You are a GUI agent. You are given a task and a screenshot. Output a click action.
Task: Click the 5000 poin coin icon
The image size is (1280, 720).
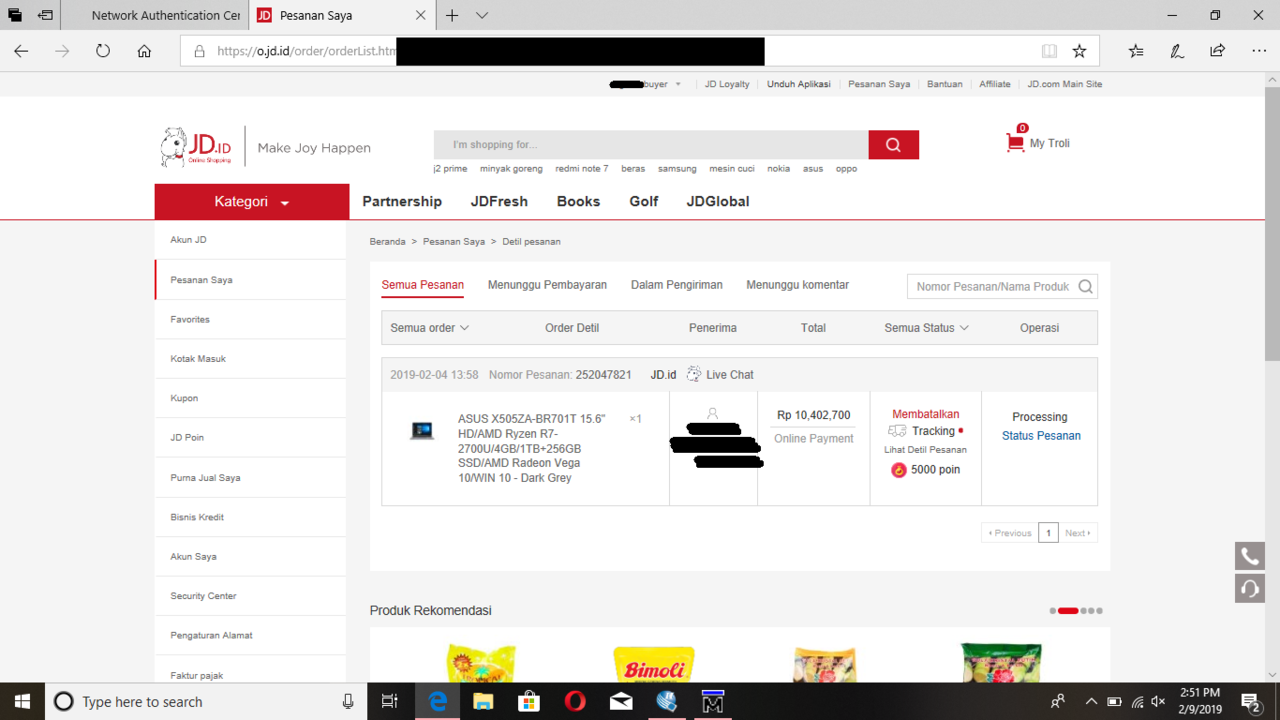(x=898, y=470)
